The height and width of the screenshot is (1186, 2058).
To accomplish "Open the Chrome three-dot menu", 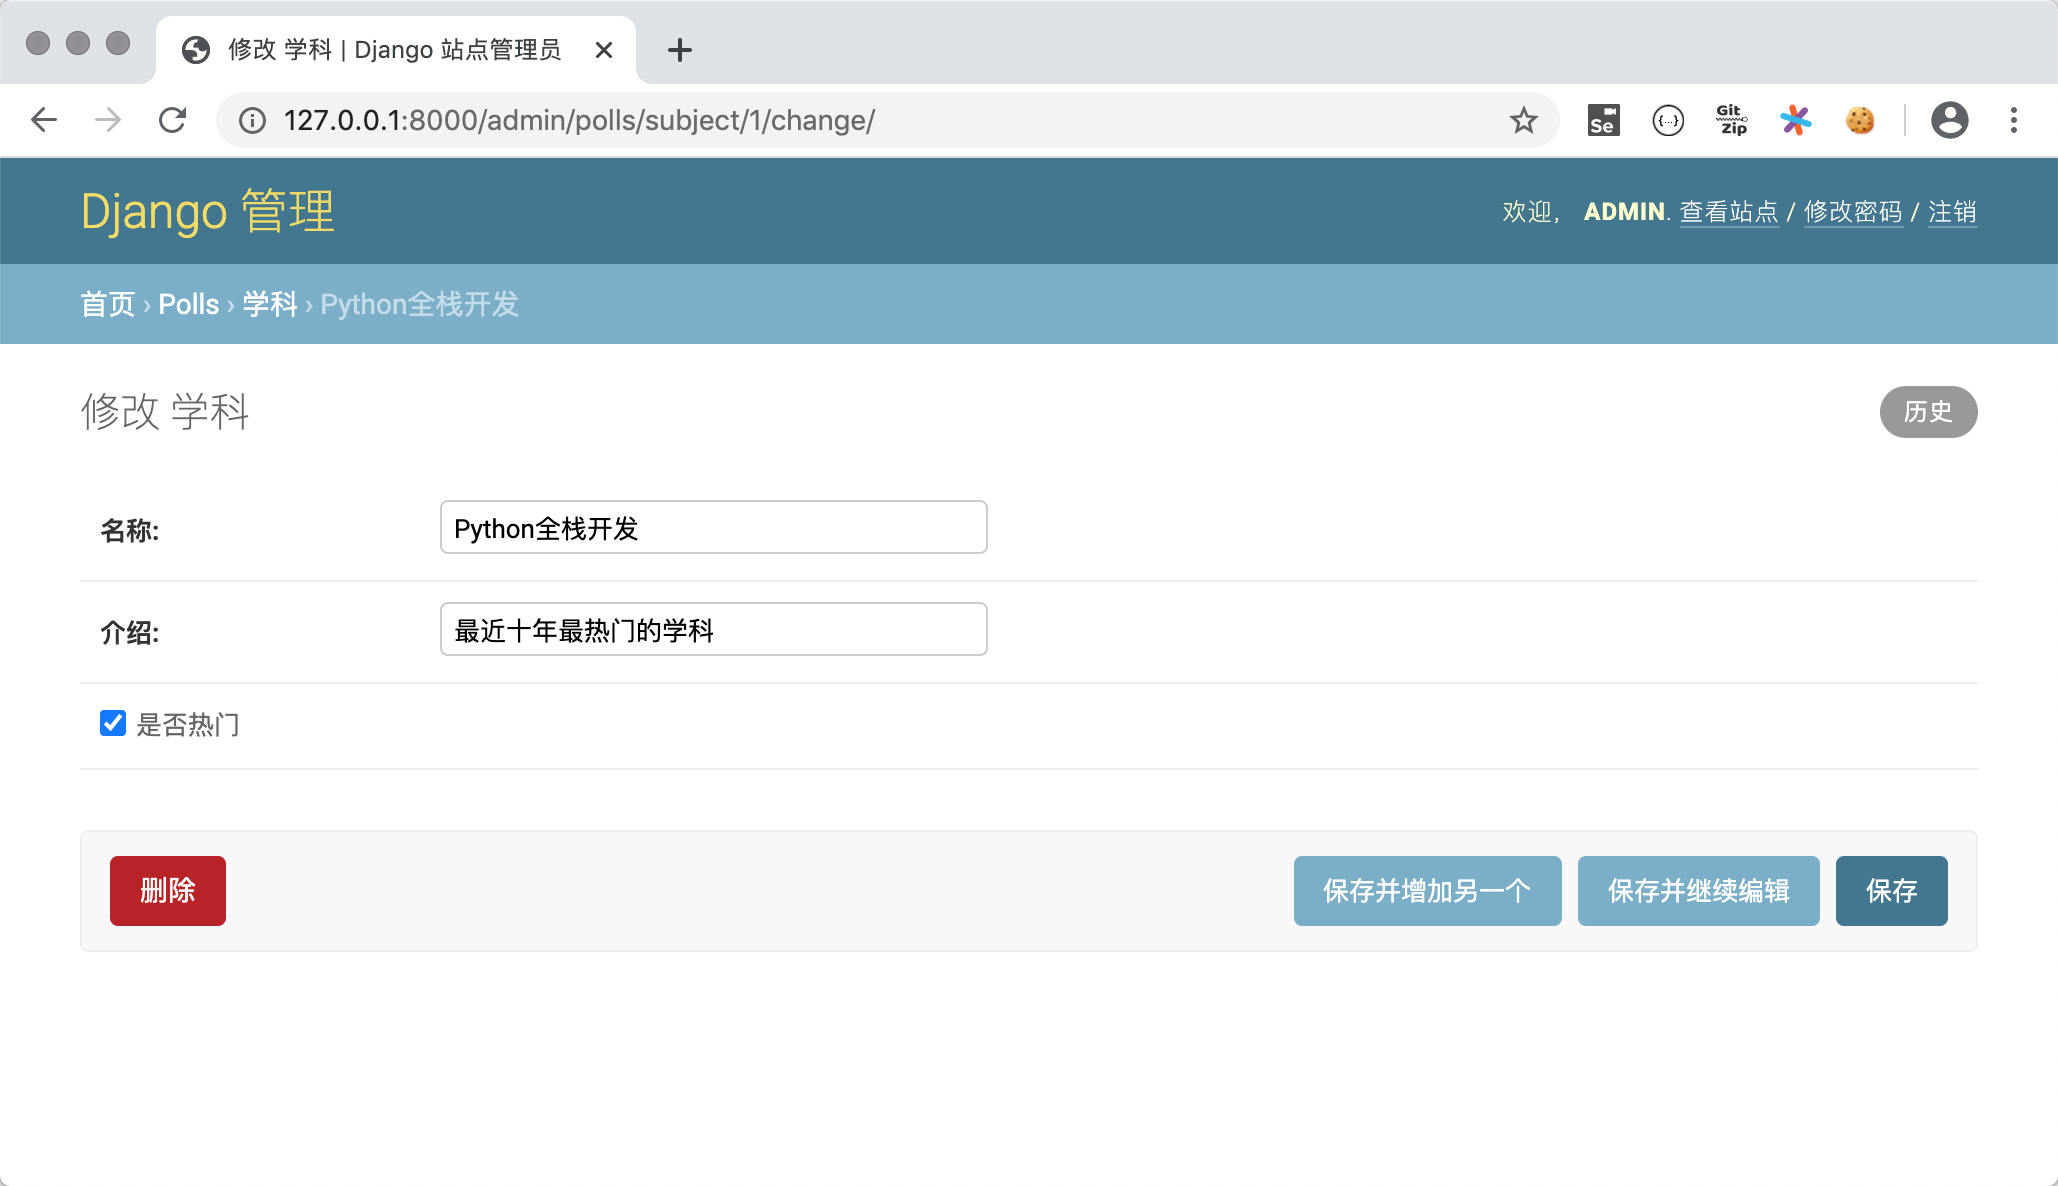I will click(x=2014, y=120).
